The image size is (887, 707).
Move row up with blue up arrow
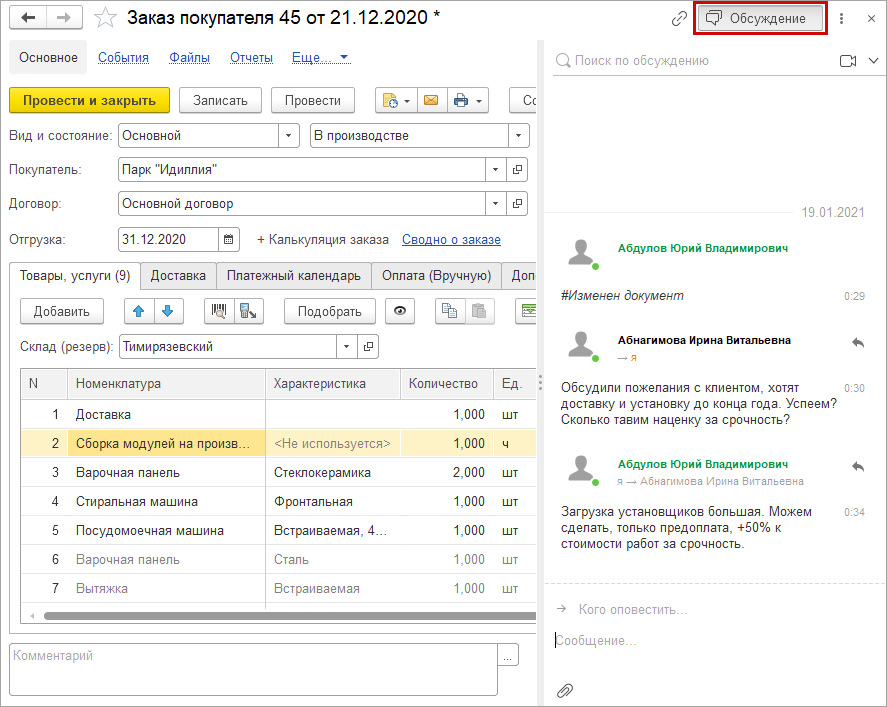coord(139,311)
